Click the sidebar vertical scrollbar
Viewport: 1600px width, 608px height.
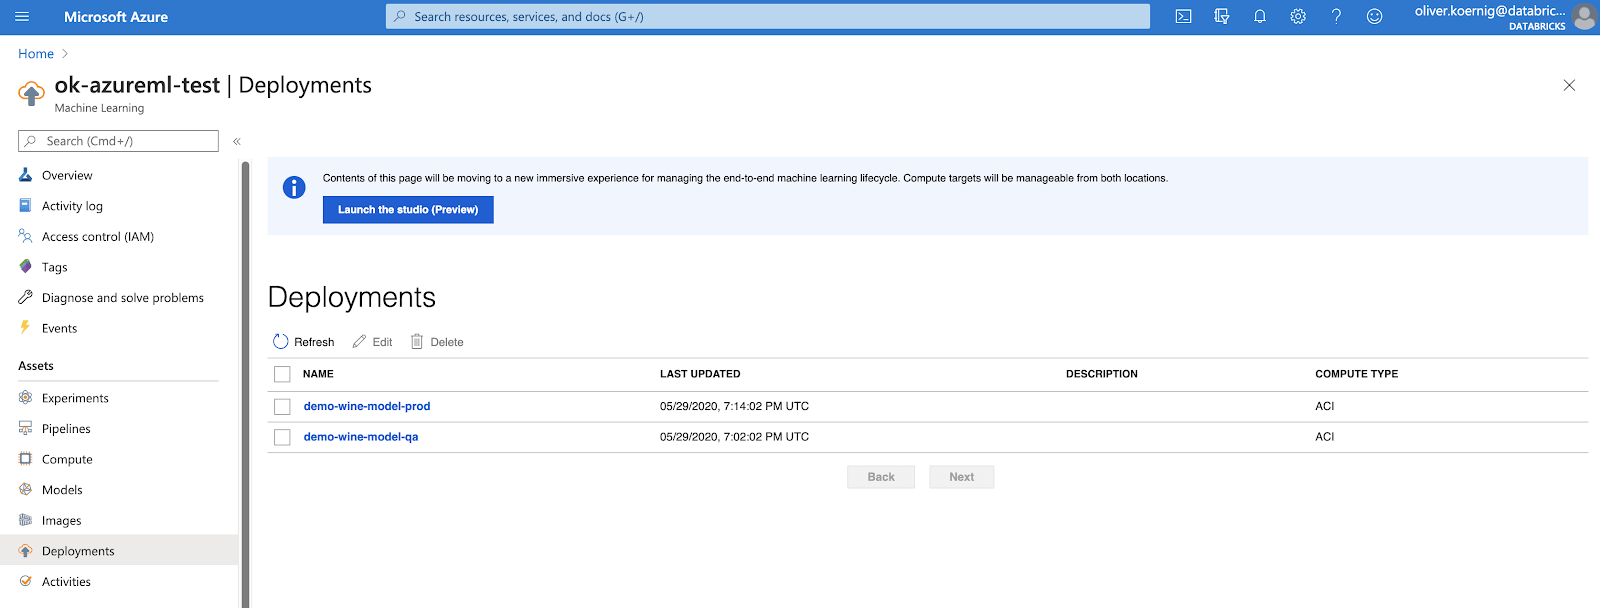(245, 380)
